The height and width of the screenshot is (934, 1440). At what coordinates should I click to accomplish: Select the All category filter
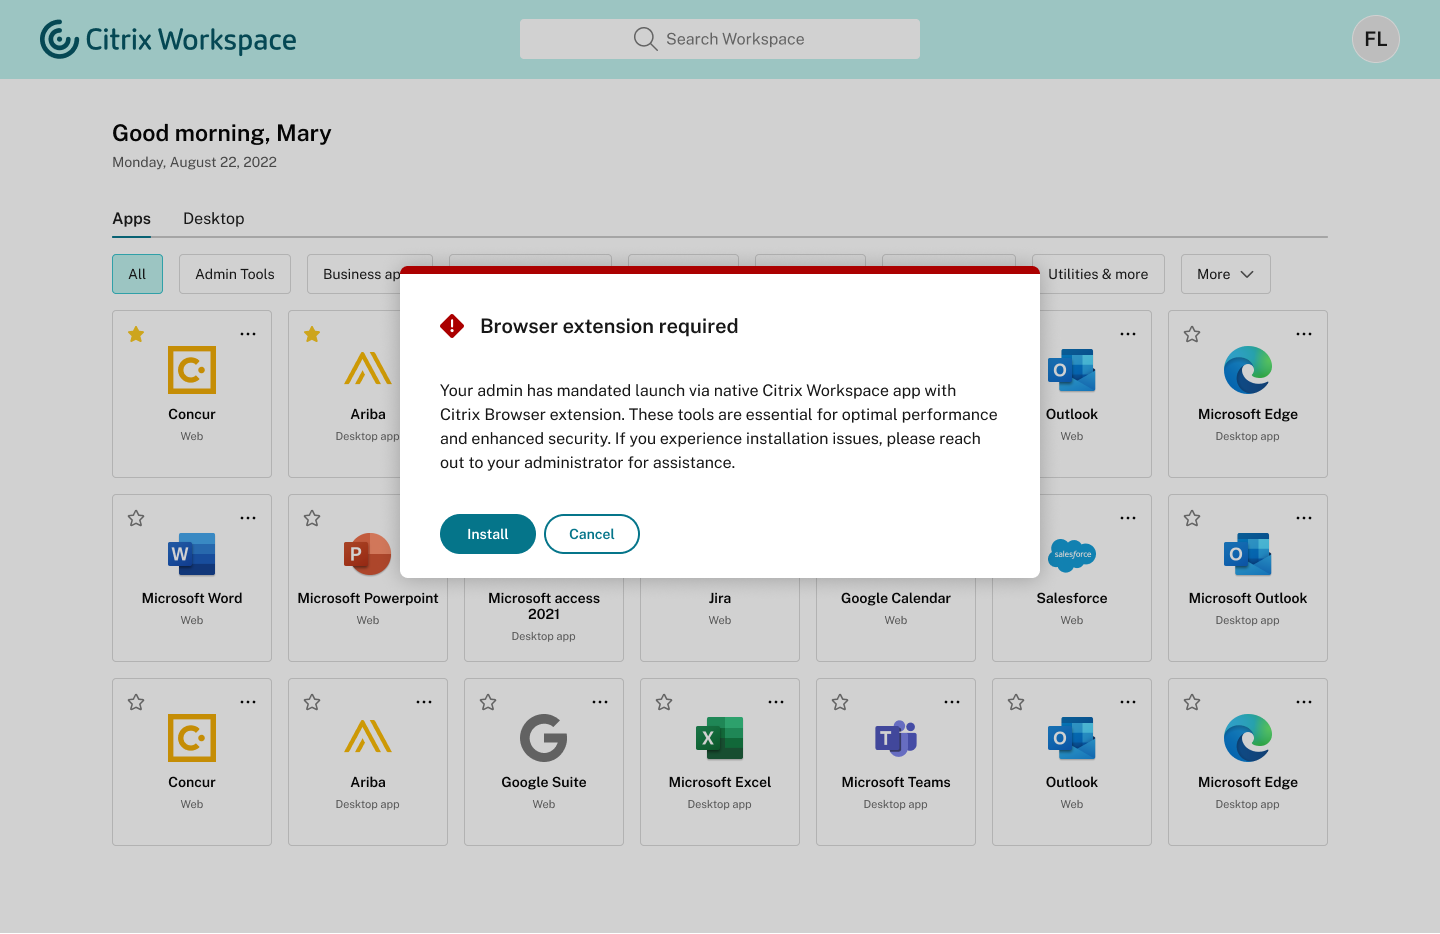137,274
